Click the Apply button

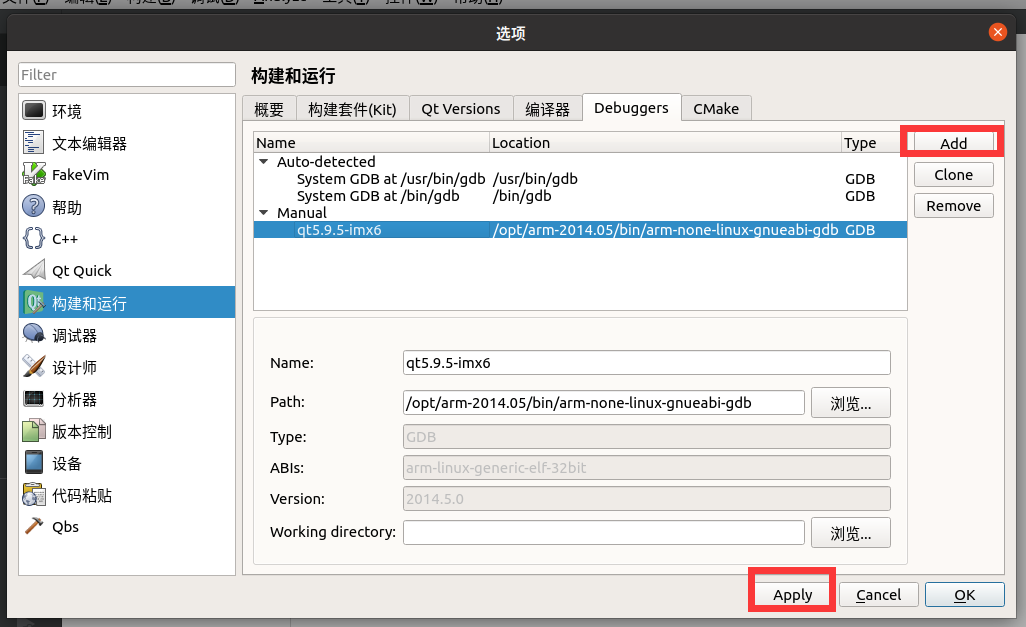pyautogui.click(x=792, y=594)
